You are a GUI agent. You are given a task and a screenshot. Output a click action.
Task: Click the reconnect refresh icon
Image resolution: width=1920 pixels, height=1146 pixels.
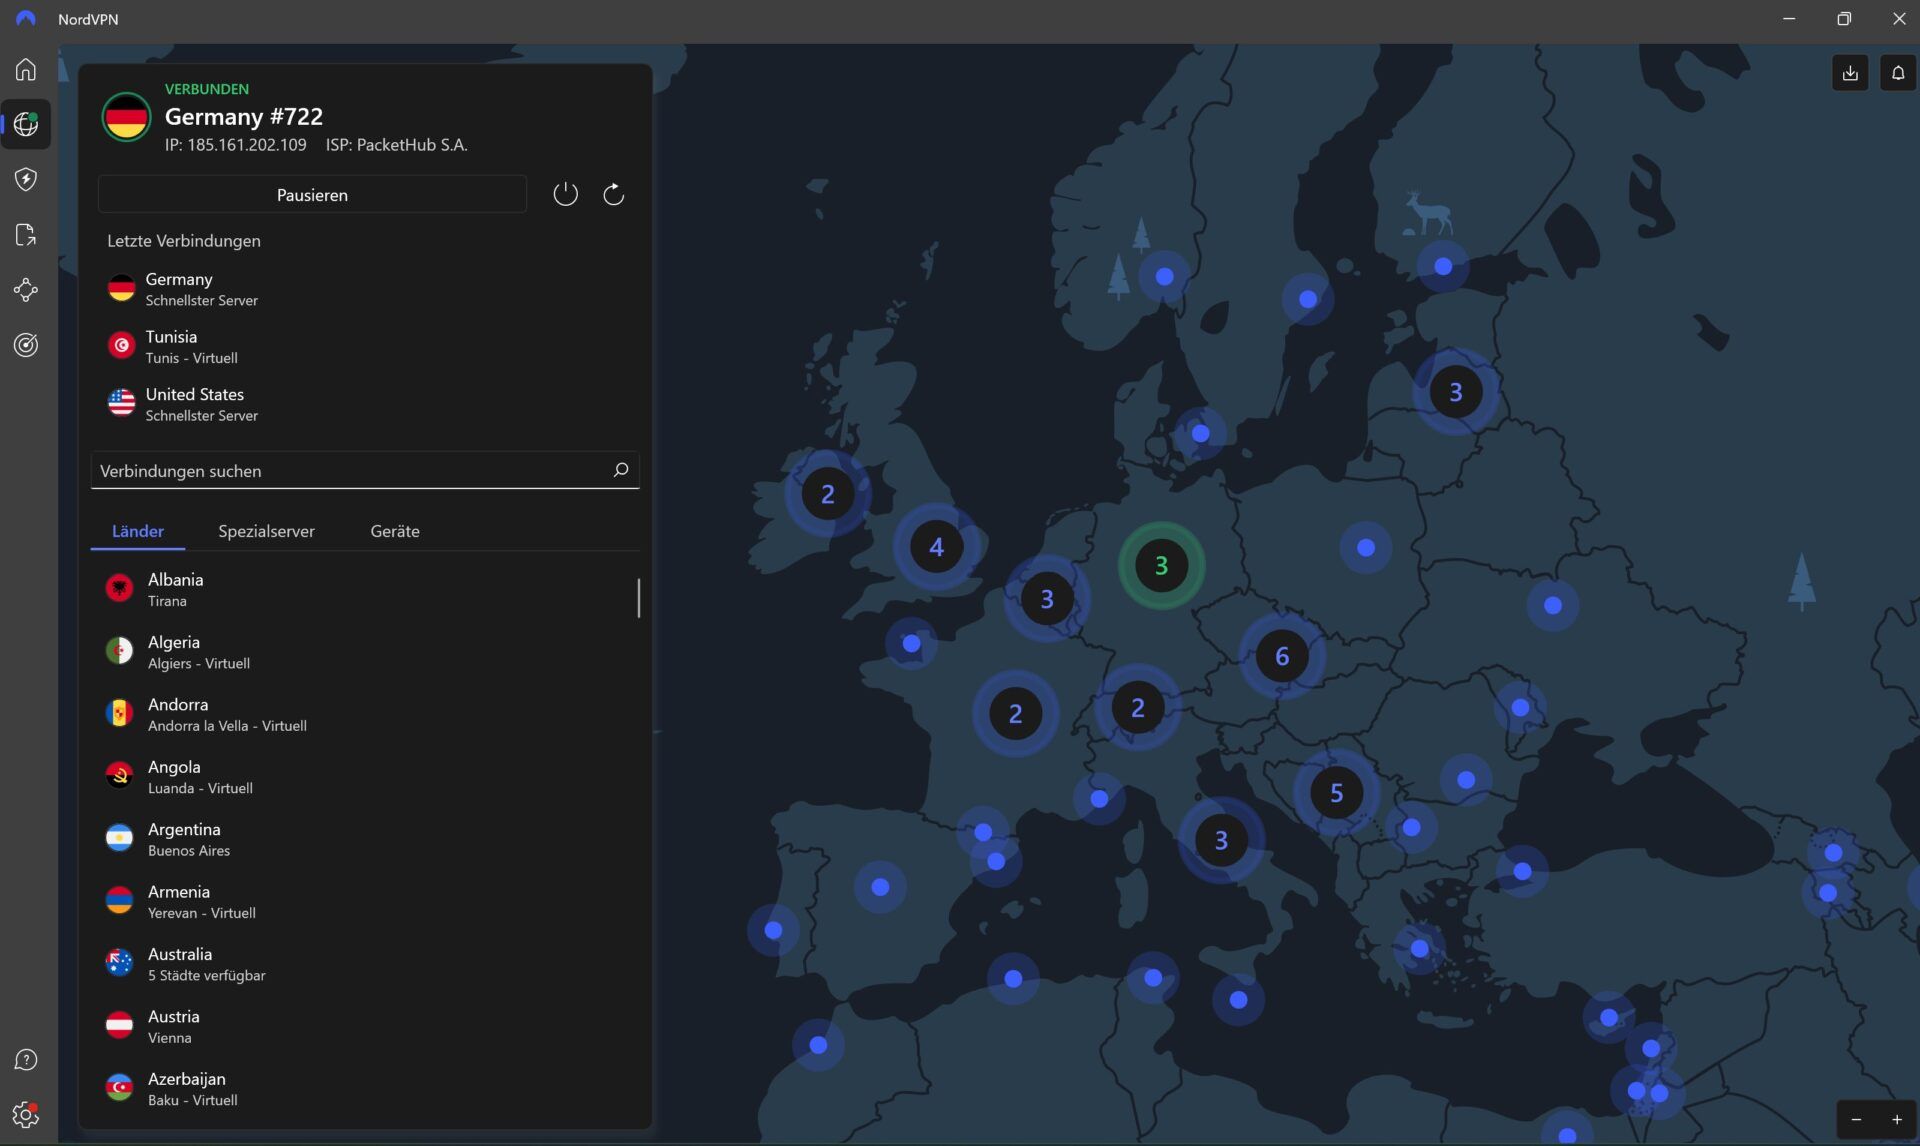pos(613,194)
